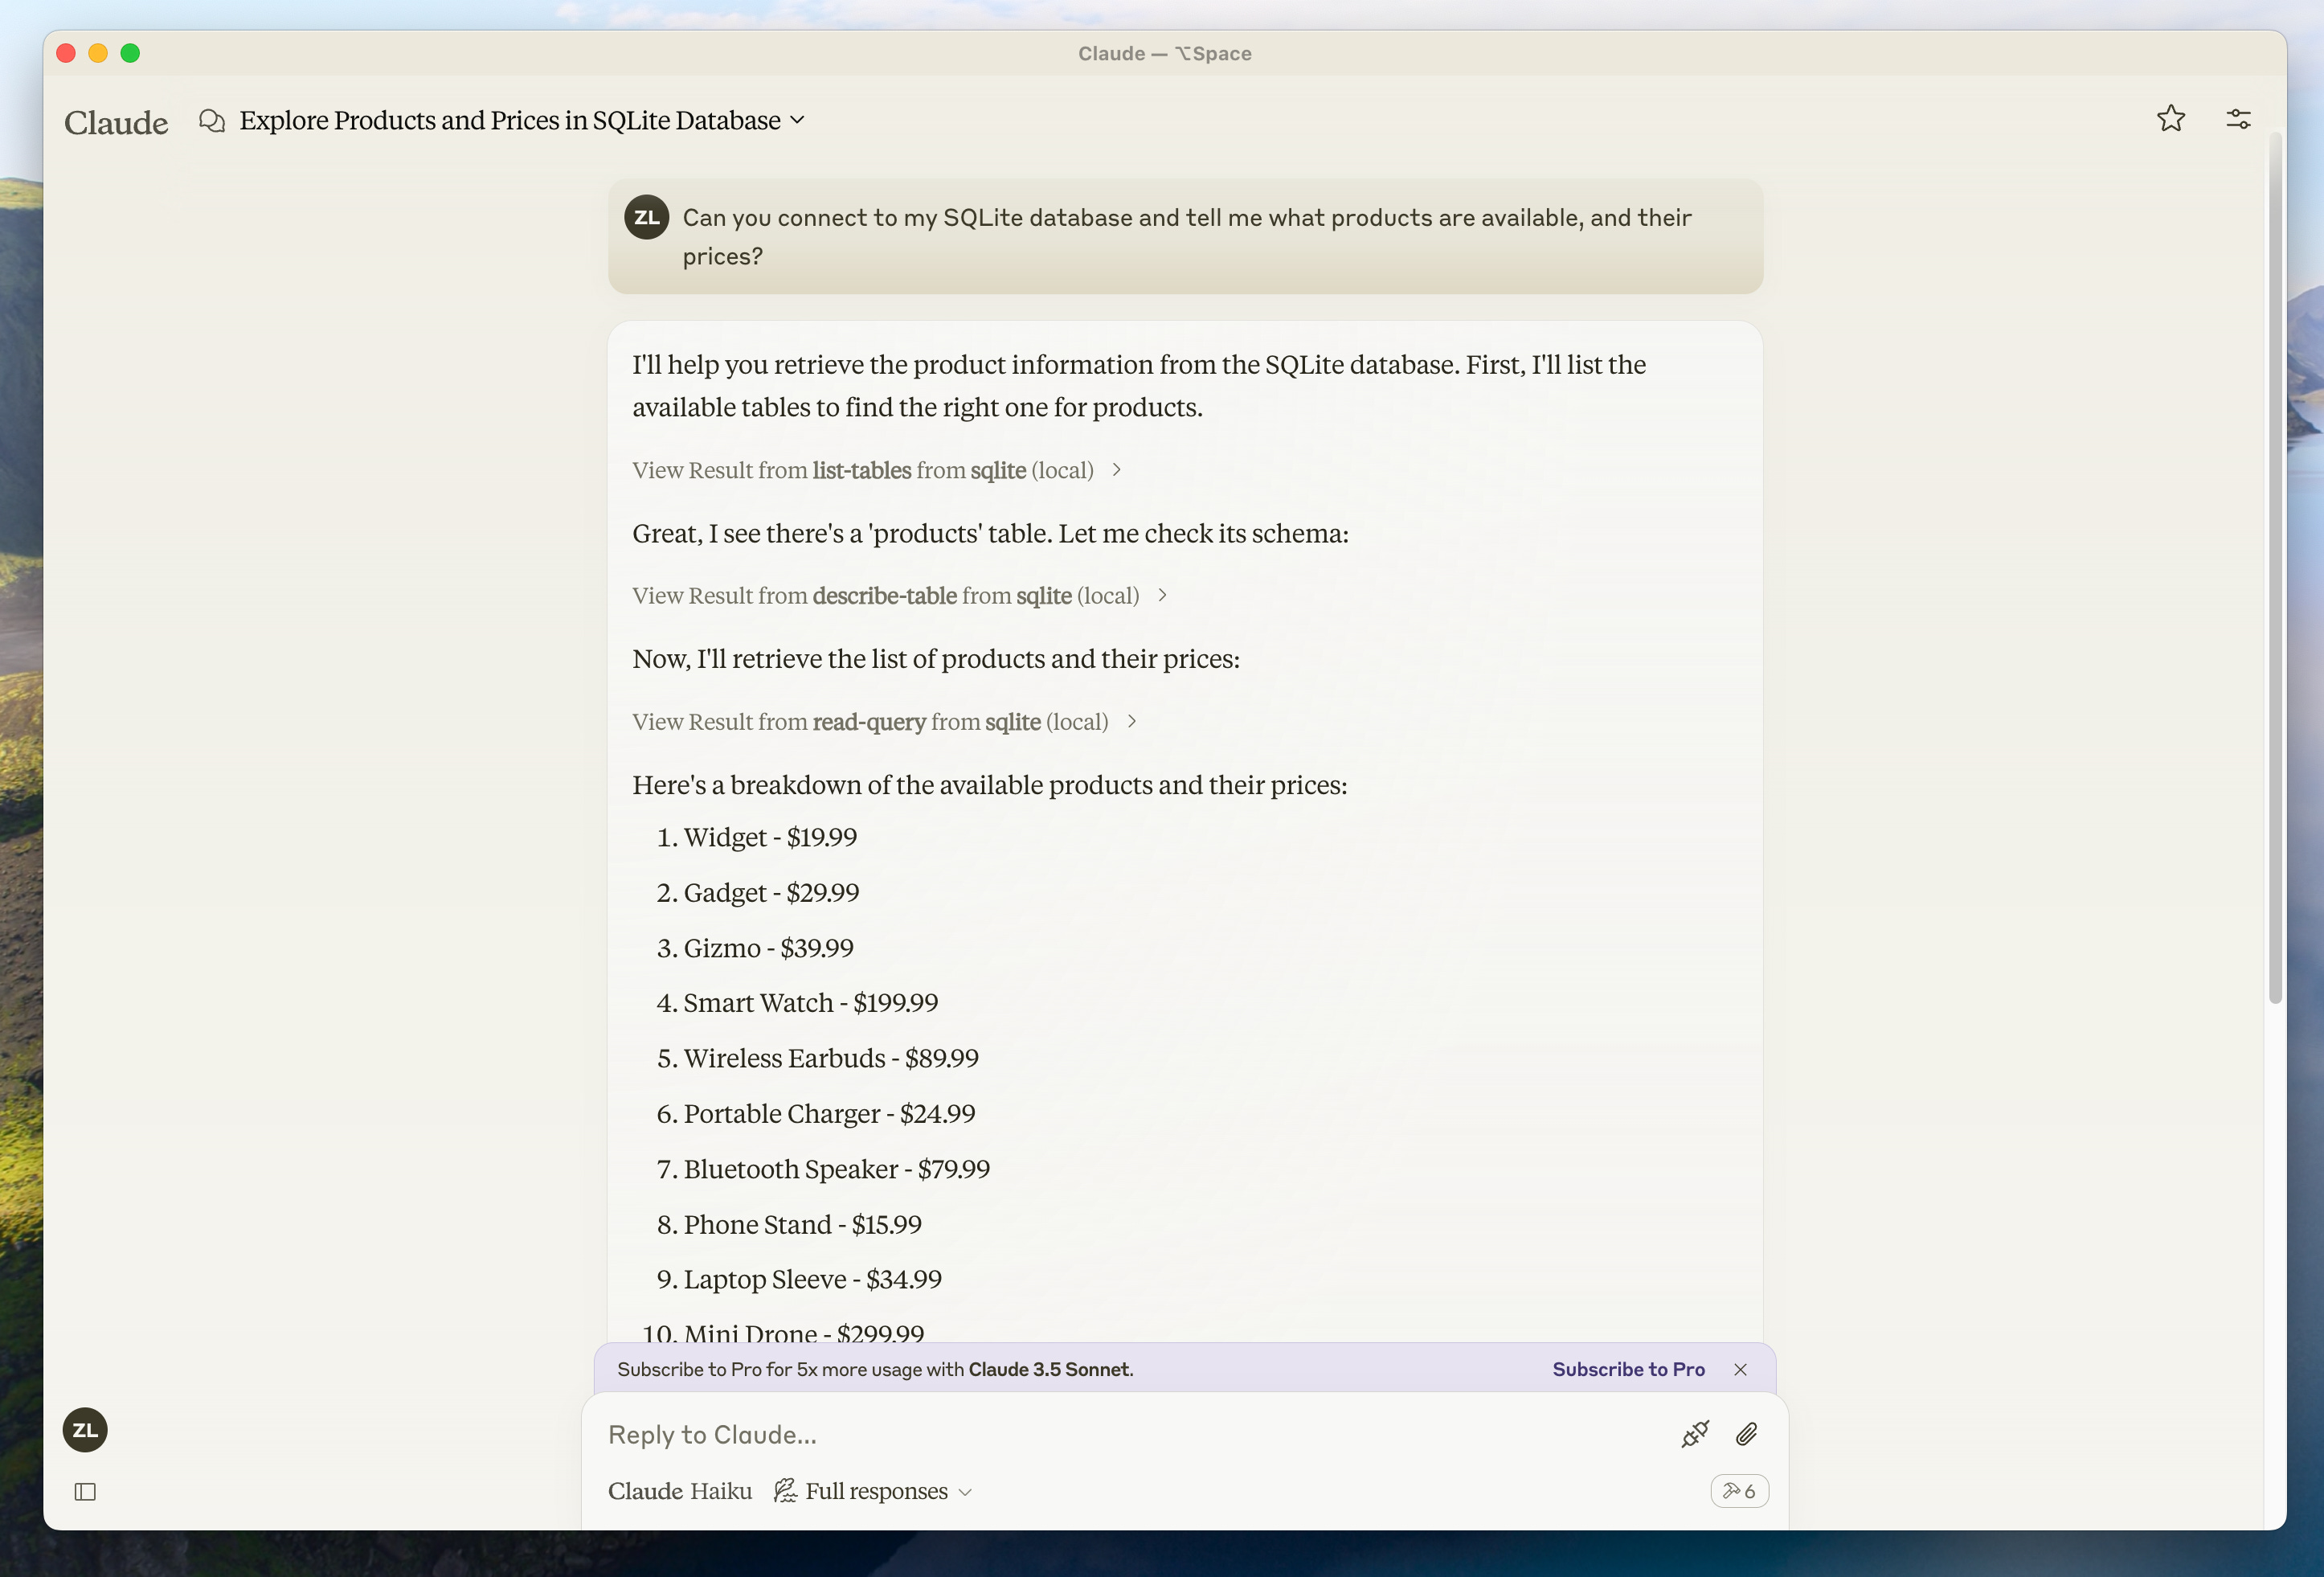The width and height of the screenshot is (2324, 1577).
Task: Click the ZL avatar in the user message
Action: click(x=647, y=217)
